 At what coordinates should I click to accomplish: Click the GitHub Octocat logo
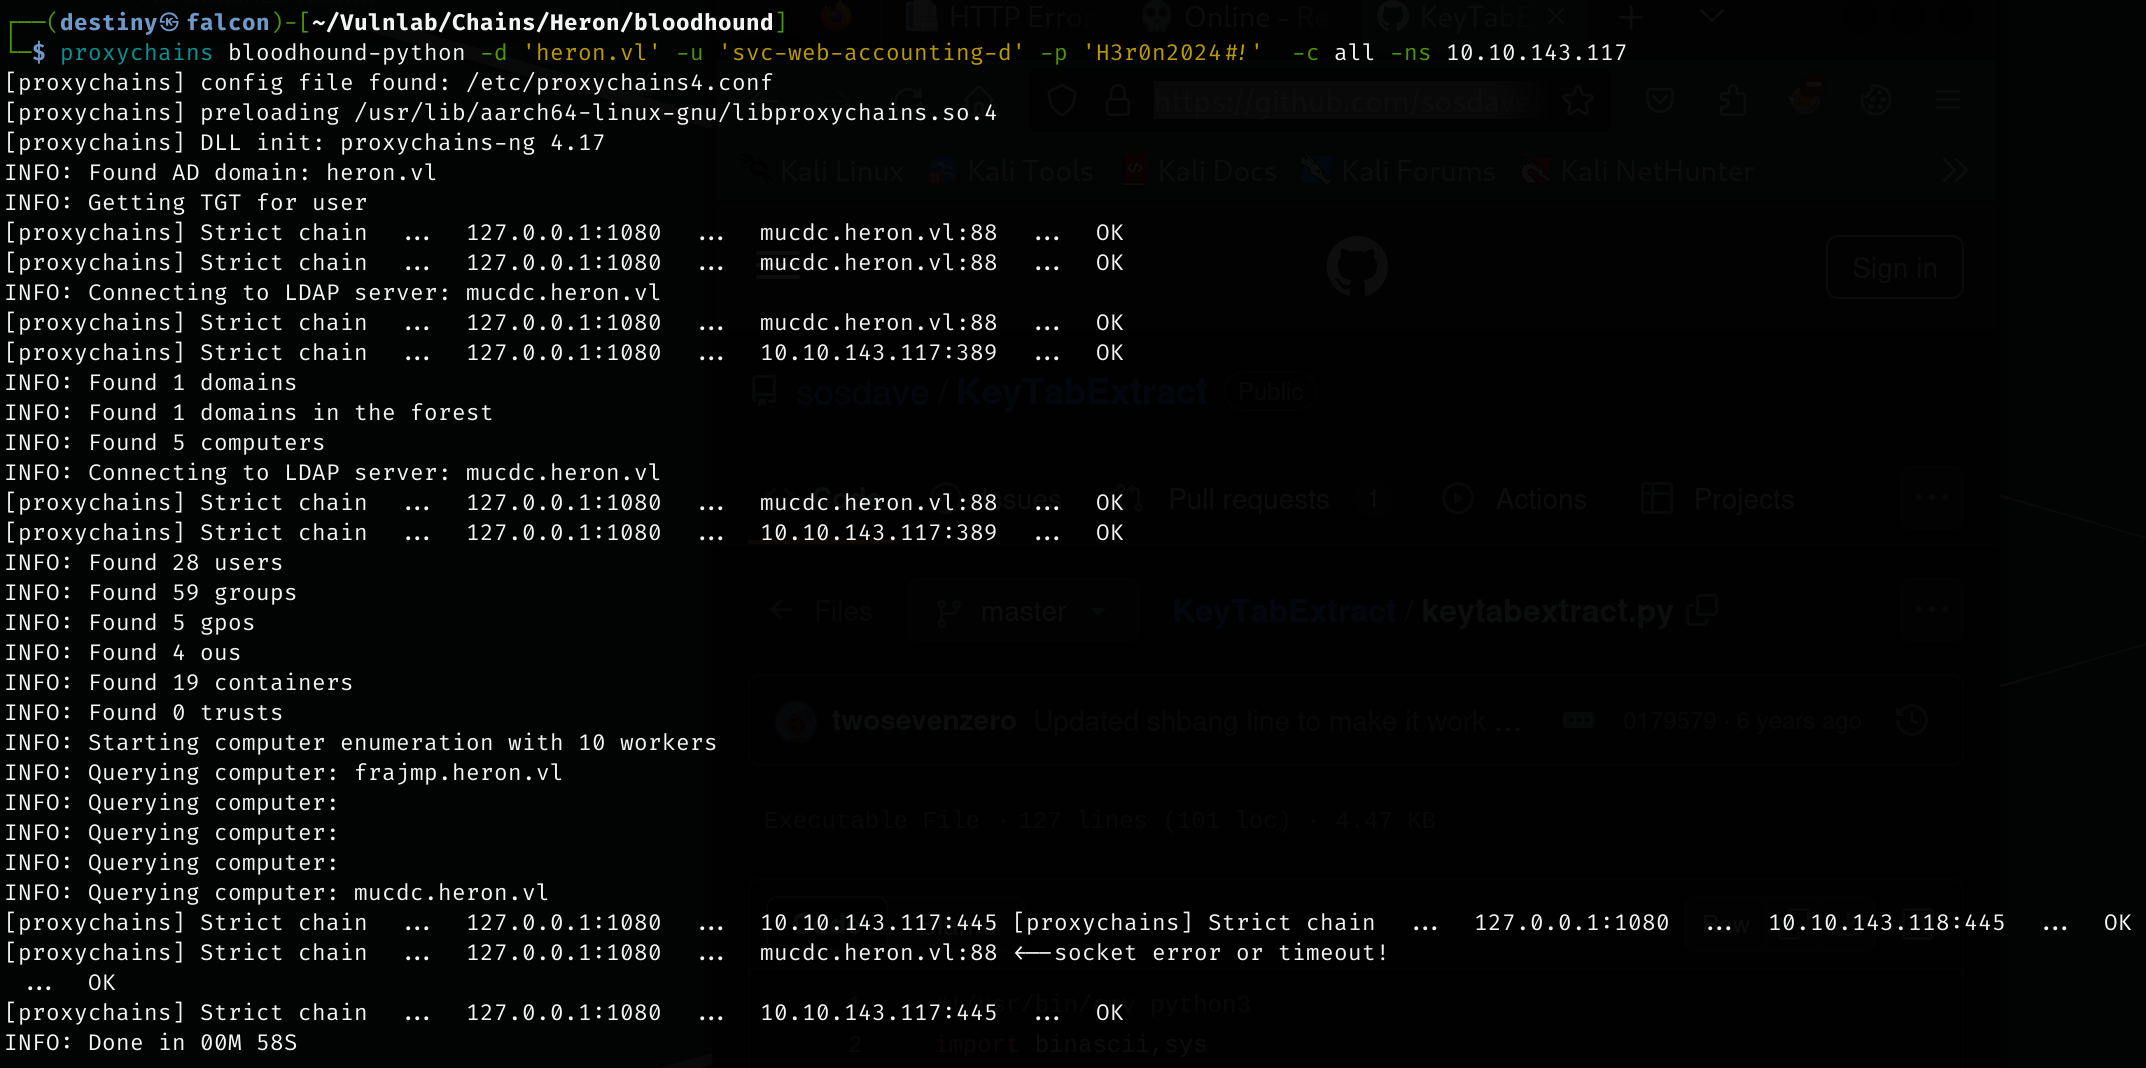(x=1357, y=267)
